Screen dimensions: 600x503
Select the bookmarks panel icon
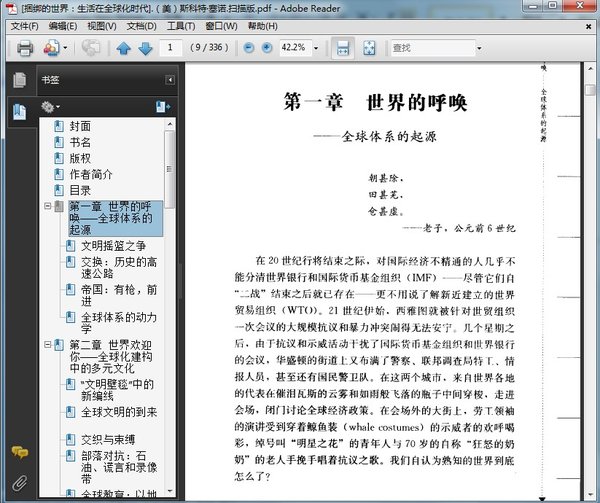click(x=20, y=112)
